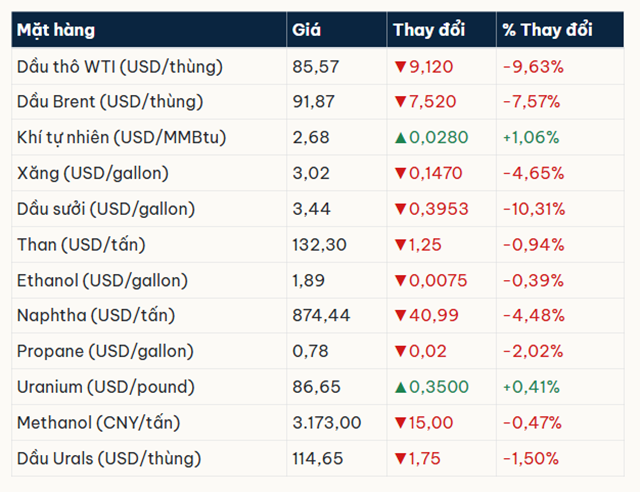Click the red down arrow for WTI crude
The height and width of the screenshot is (492, 640).
tap(400, 67)
